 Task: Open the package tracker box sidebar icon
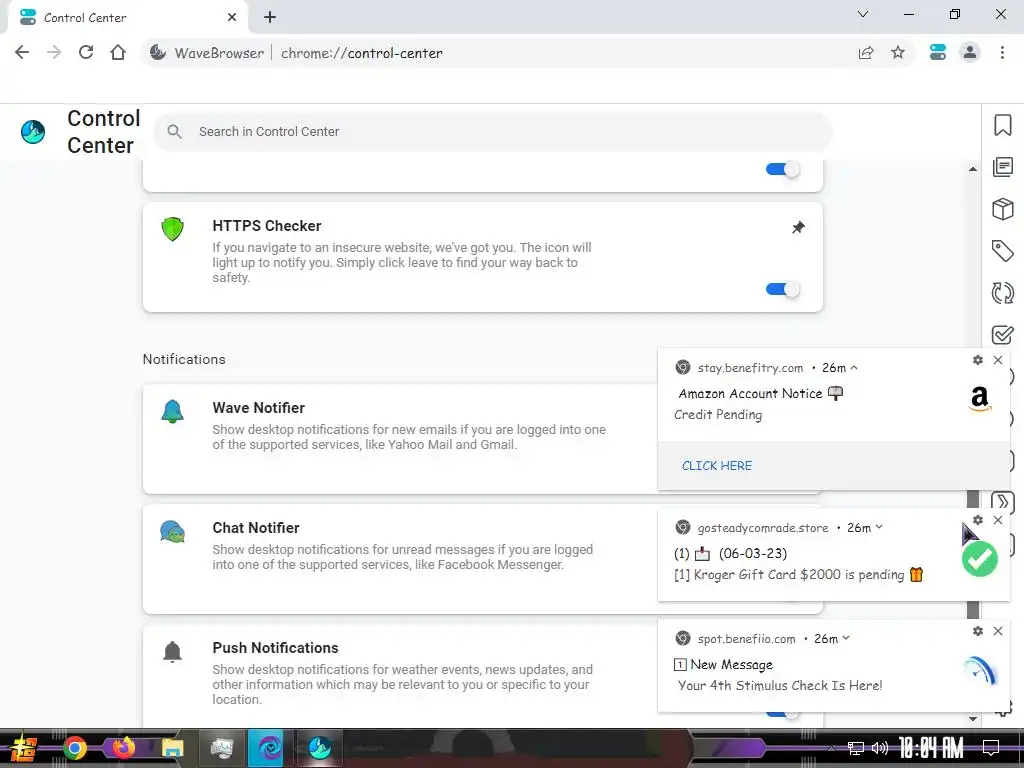coord(1002,209)
